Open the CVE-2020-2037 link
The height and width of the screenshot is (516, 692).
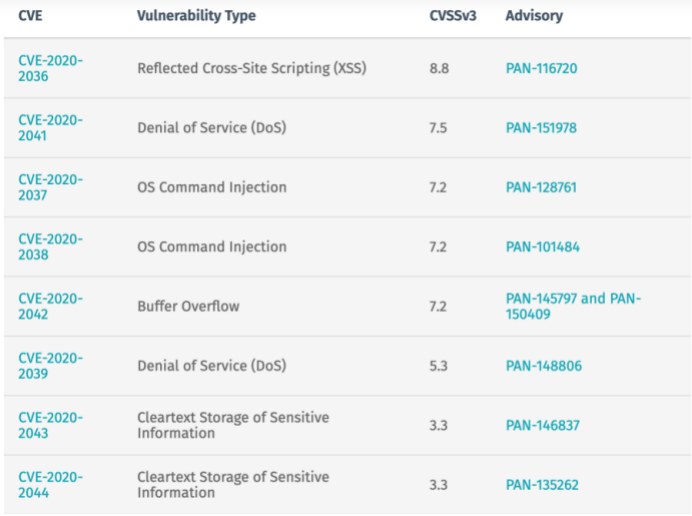[50, 187]
